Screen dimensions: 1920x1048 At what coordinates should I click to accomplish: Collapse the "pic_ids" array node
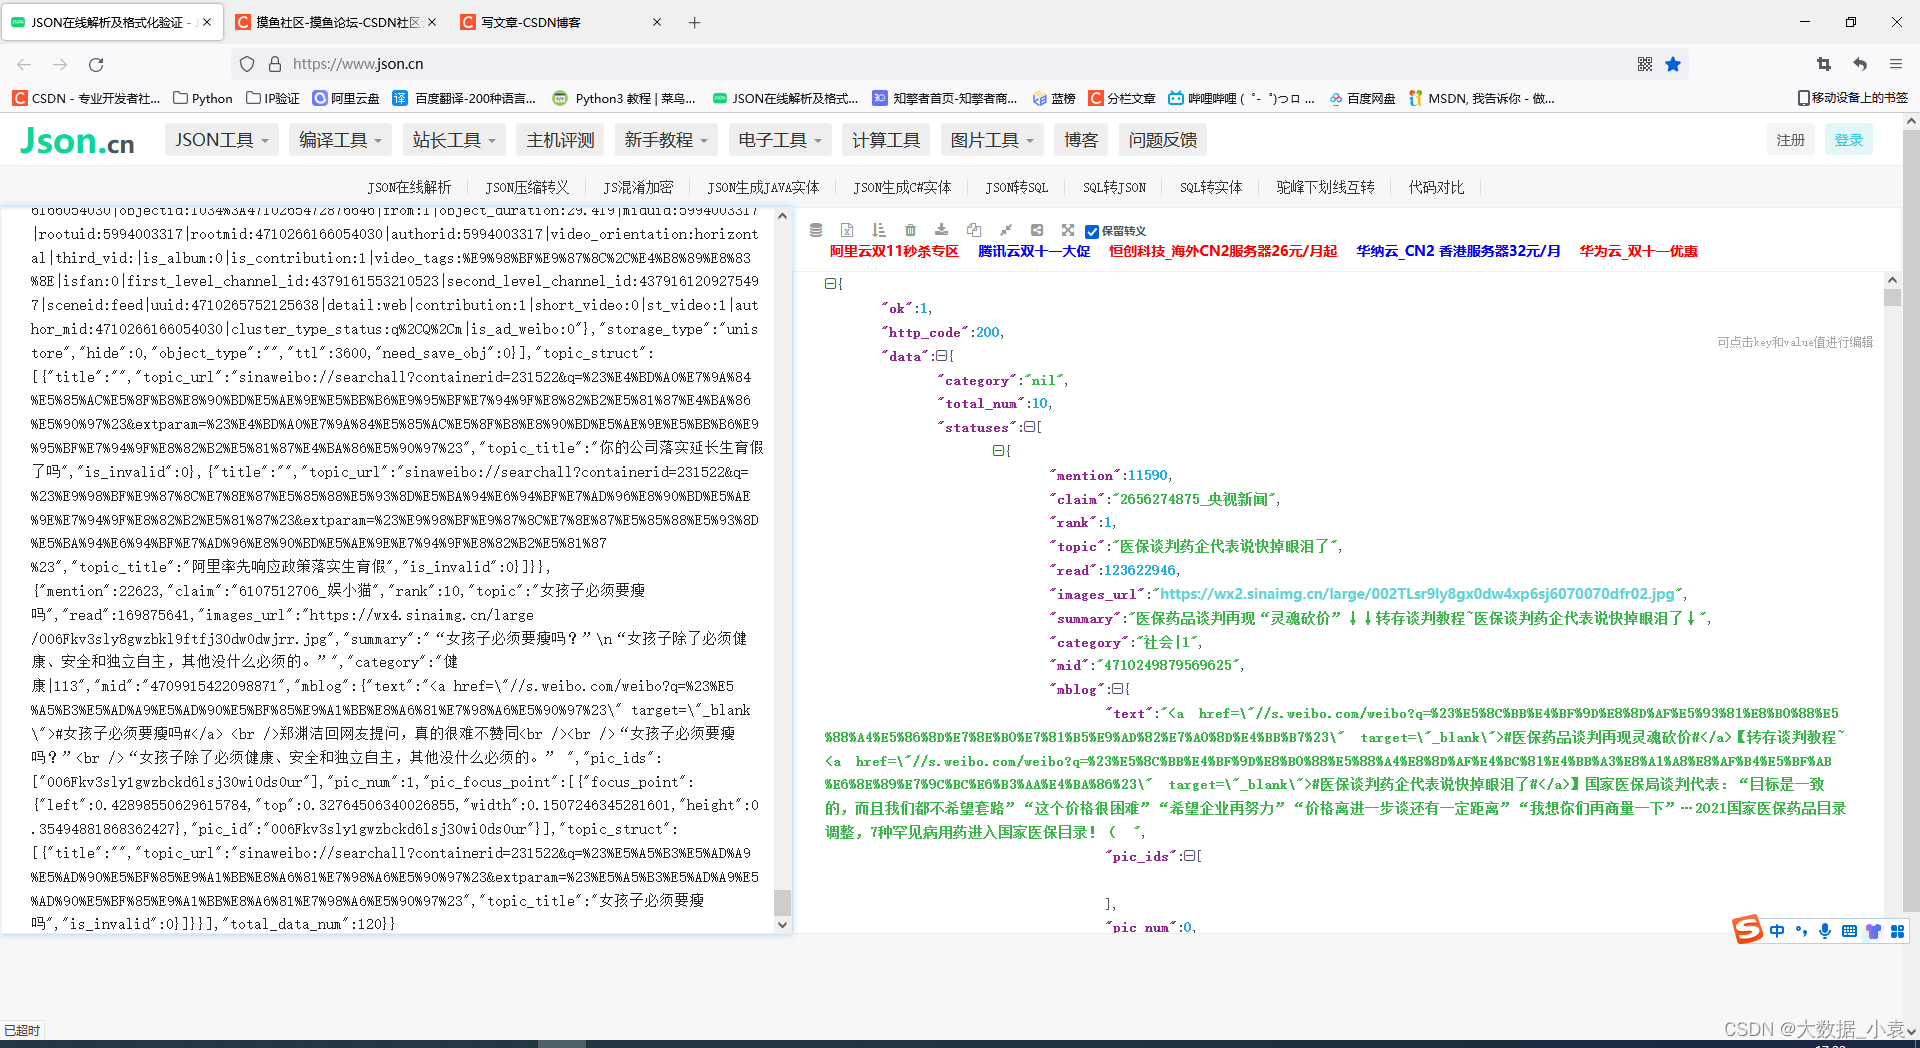[x=1189, y=856]
